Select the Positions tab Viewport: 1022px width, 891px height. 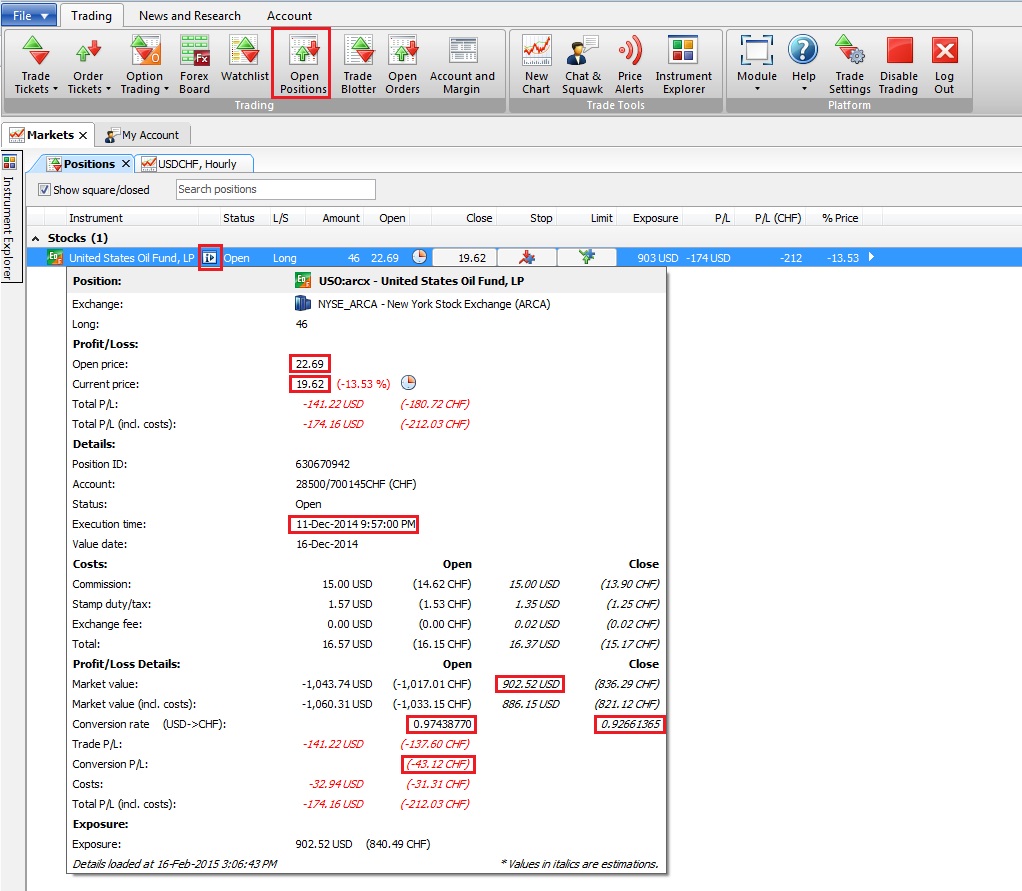(81, 164)
